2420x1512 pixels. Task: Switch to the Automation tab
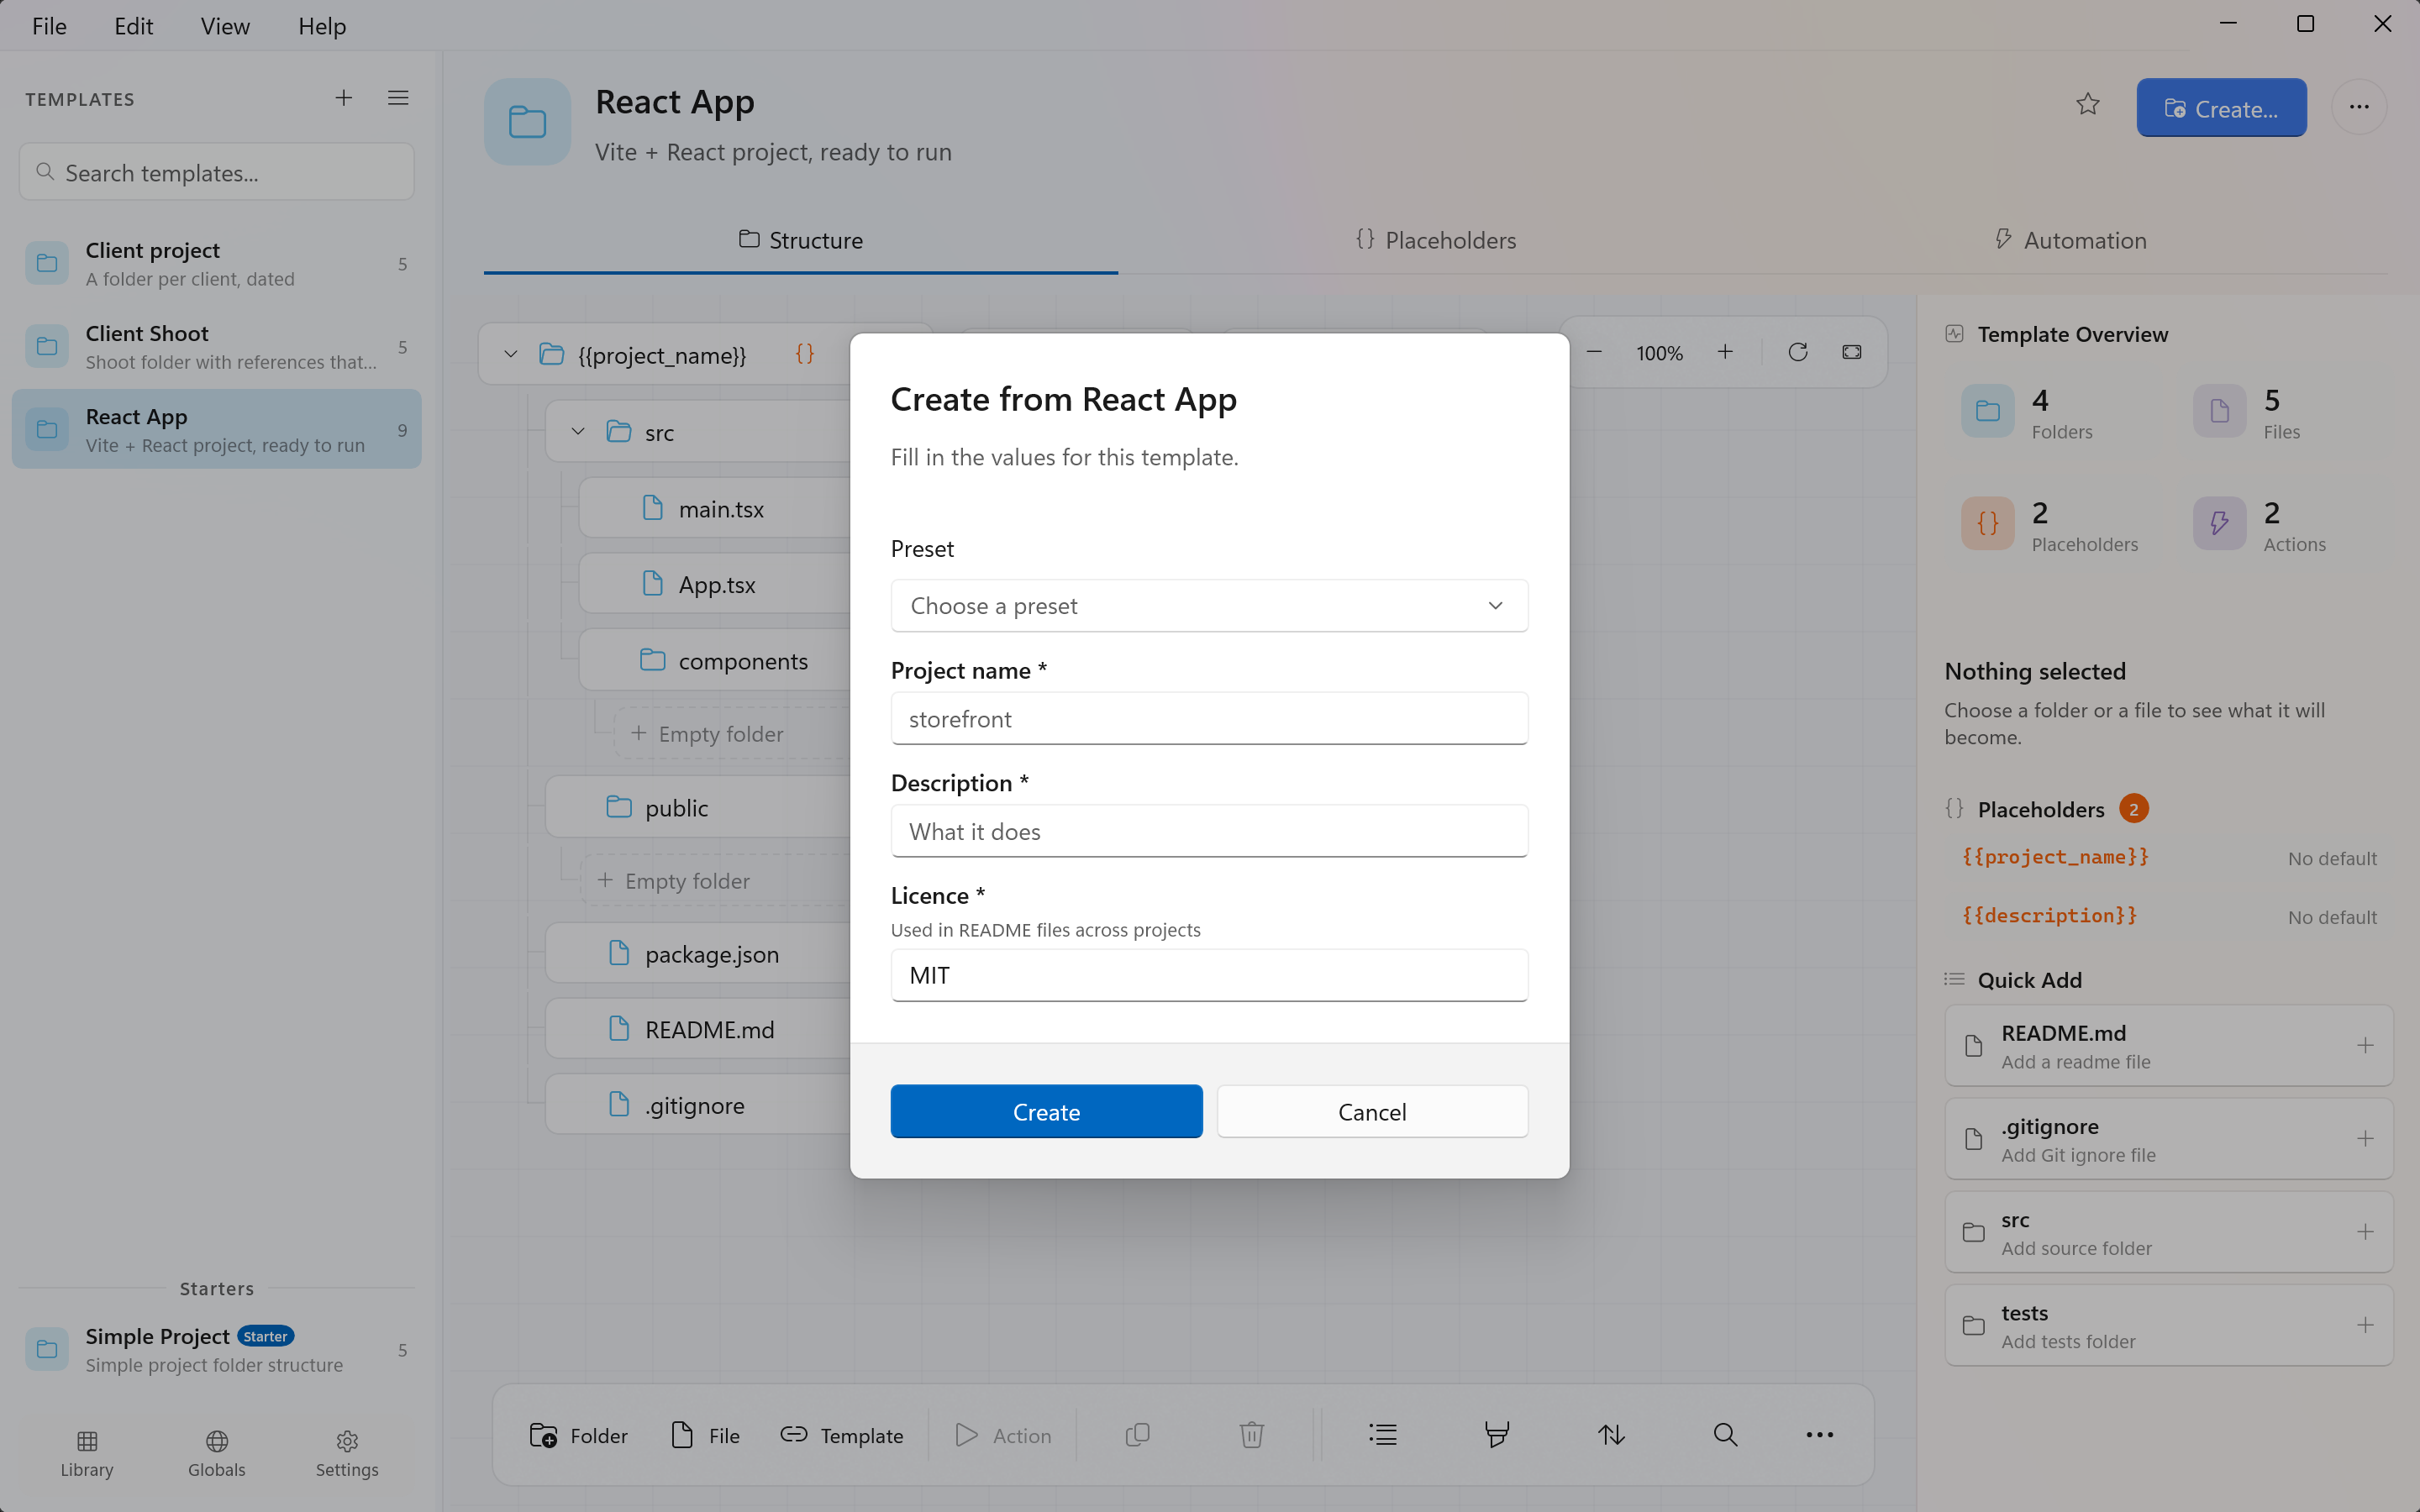2070,240
